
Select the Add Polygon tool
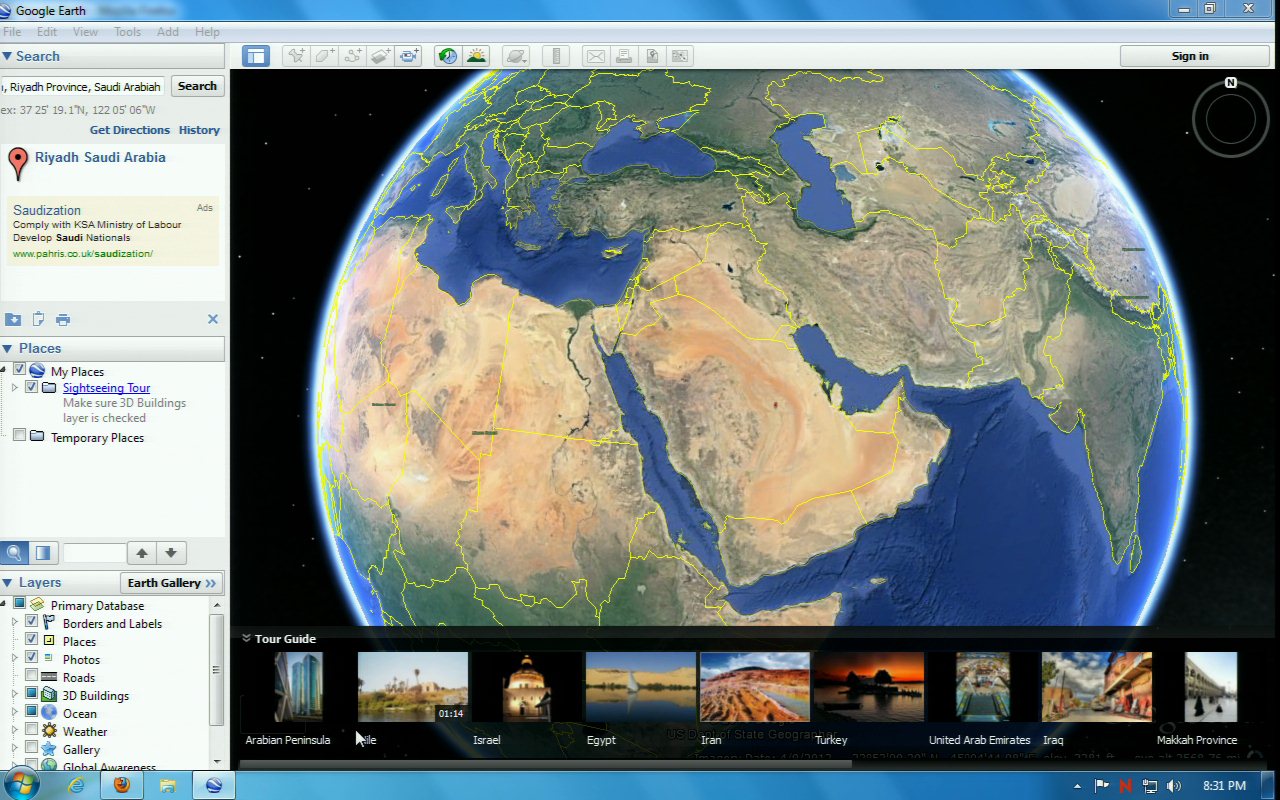pyautogui.click(x=324, y=56)
